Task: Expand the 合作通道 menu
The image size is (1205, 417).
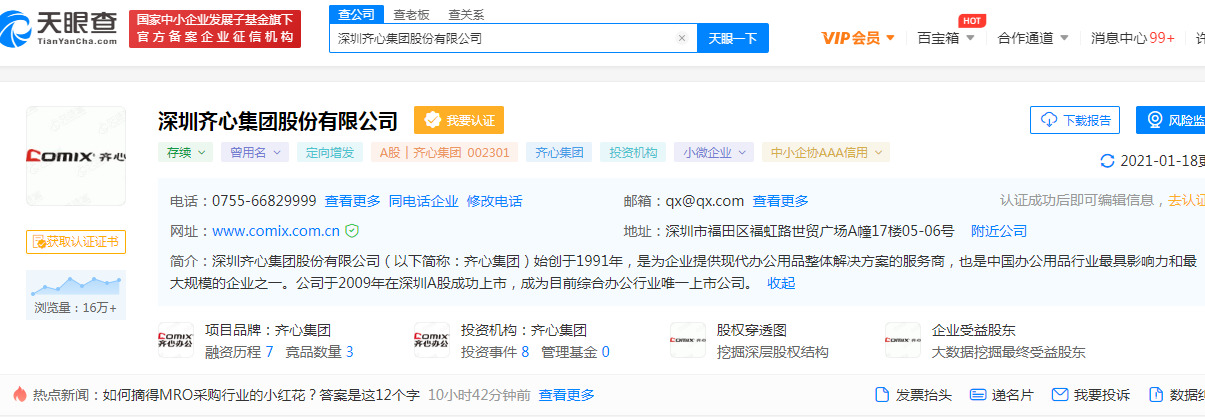Action: coord(1033,38)
